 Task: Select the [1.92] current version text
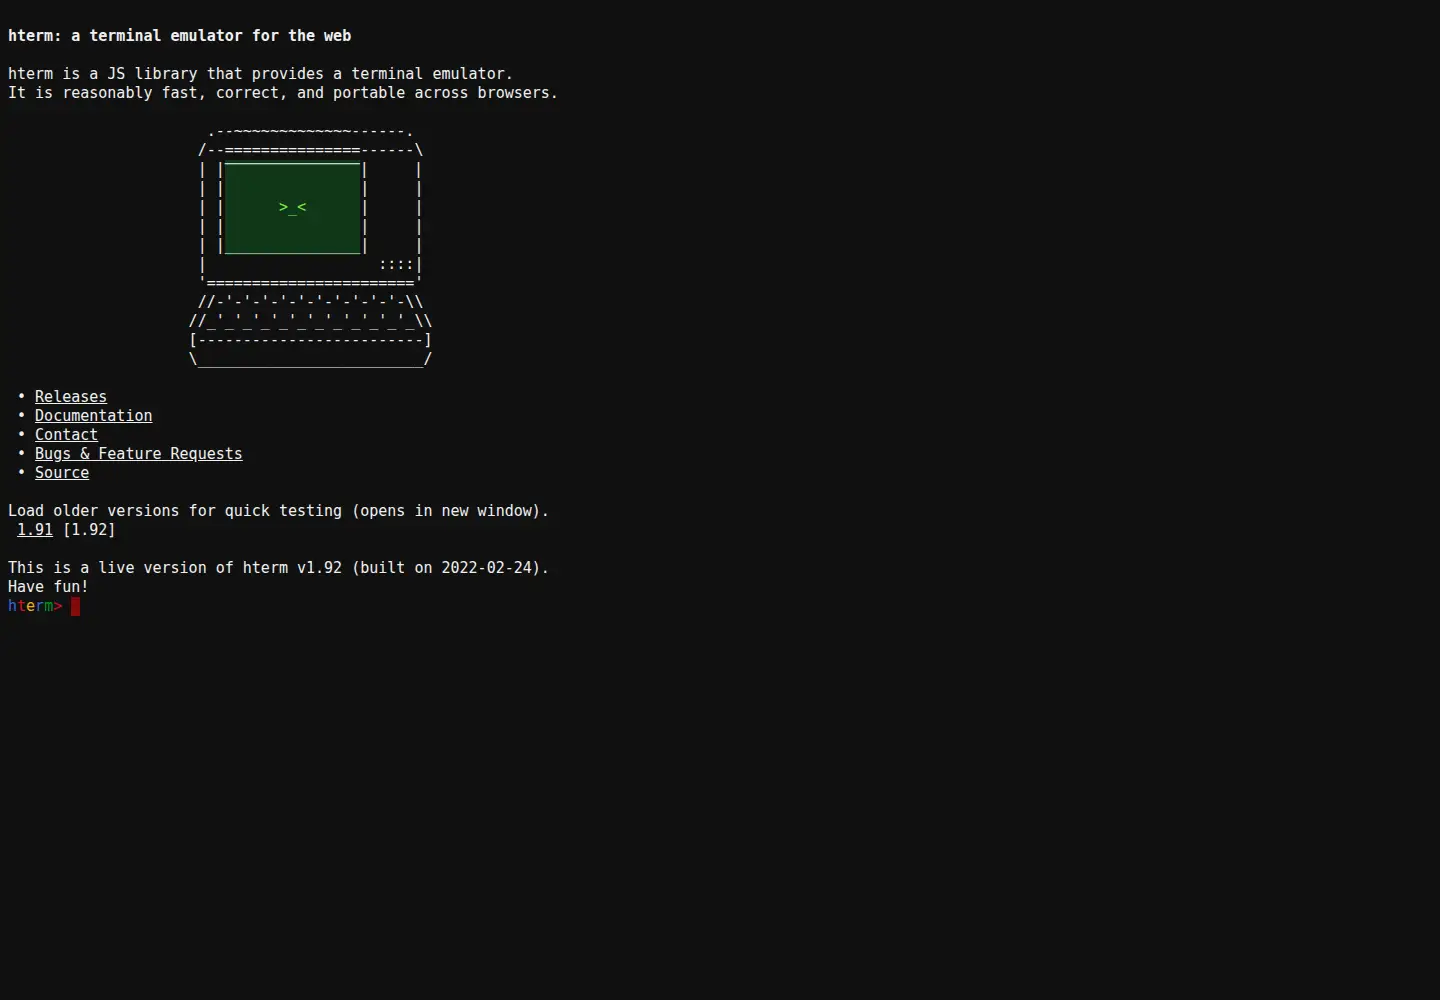click(89, 530)
